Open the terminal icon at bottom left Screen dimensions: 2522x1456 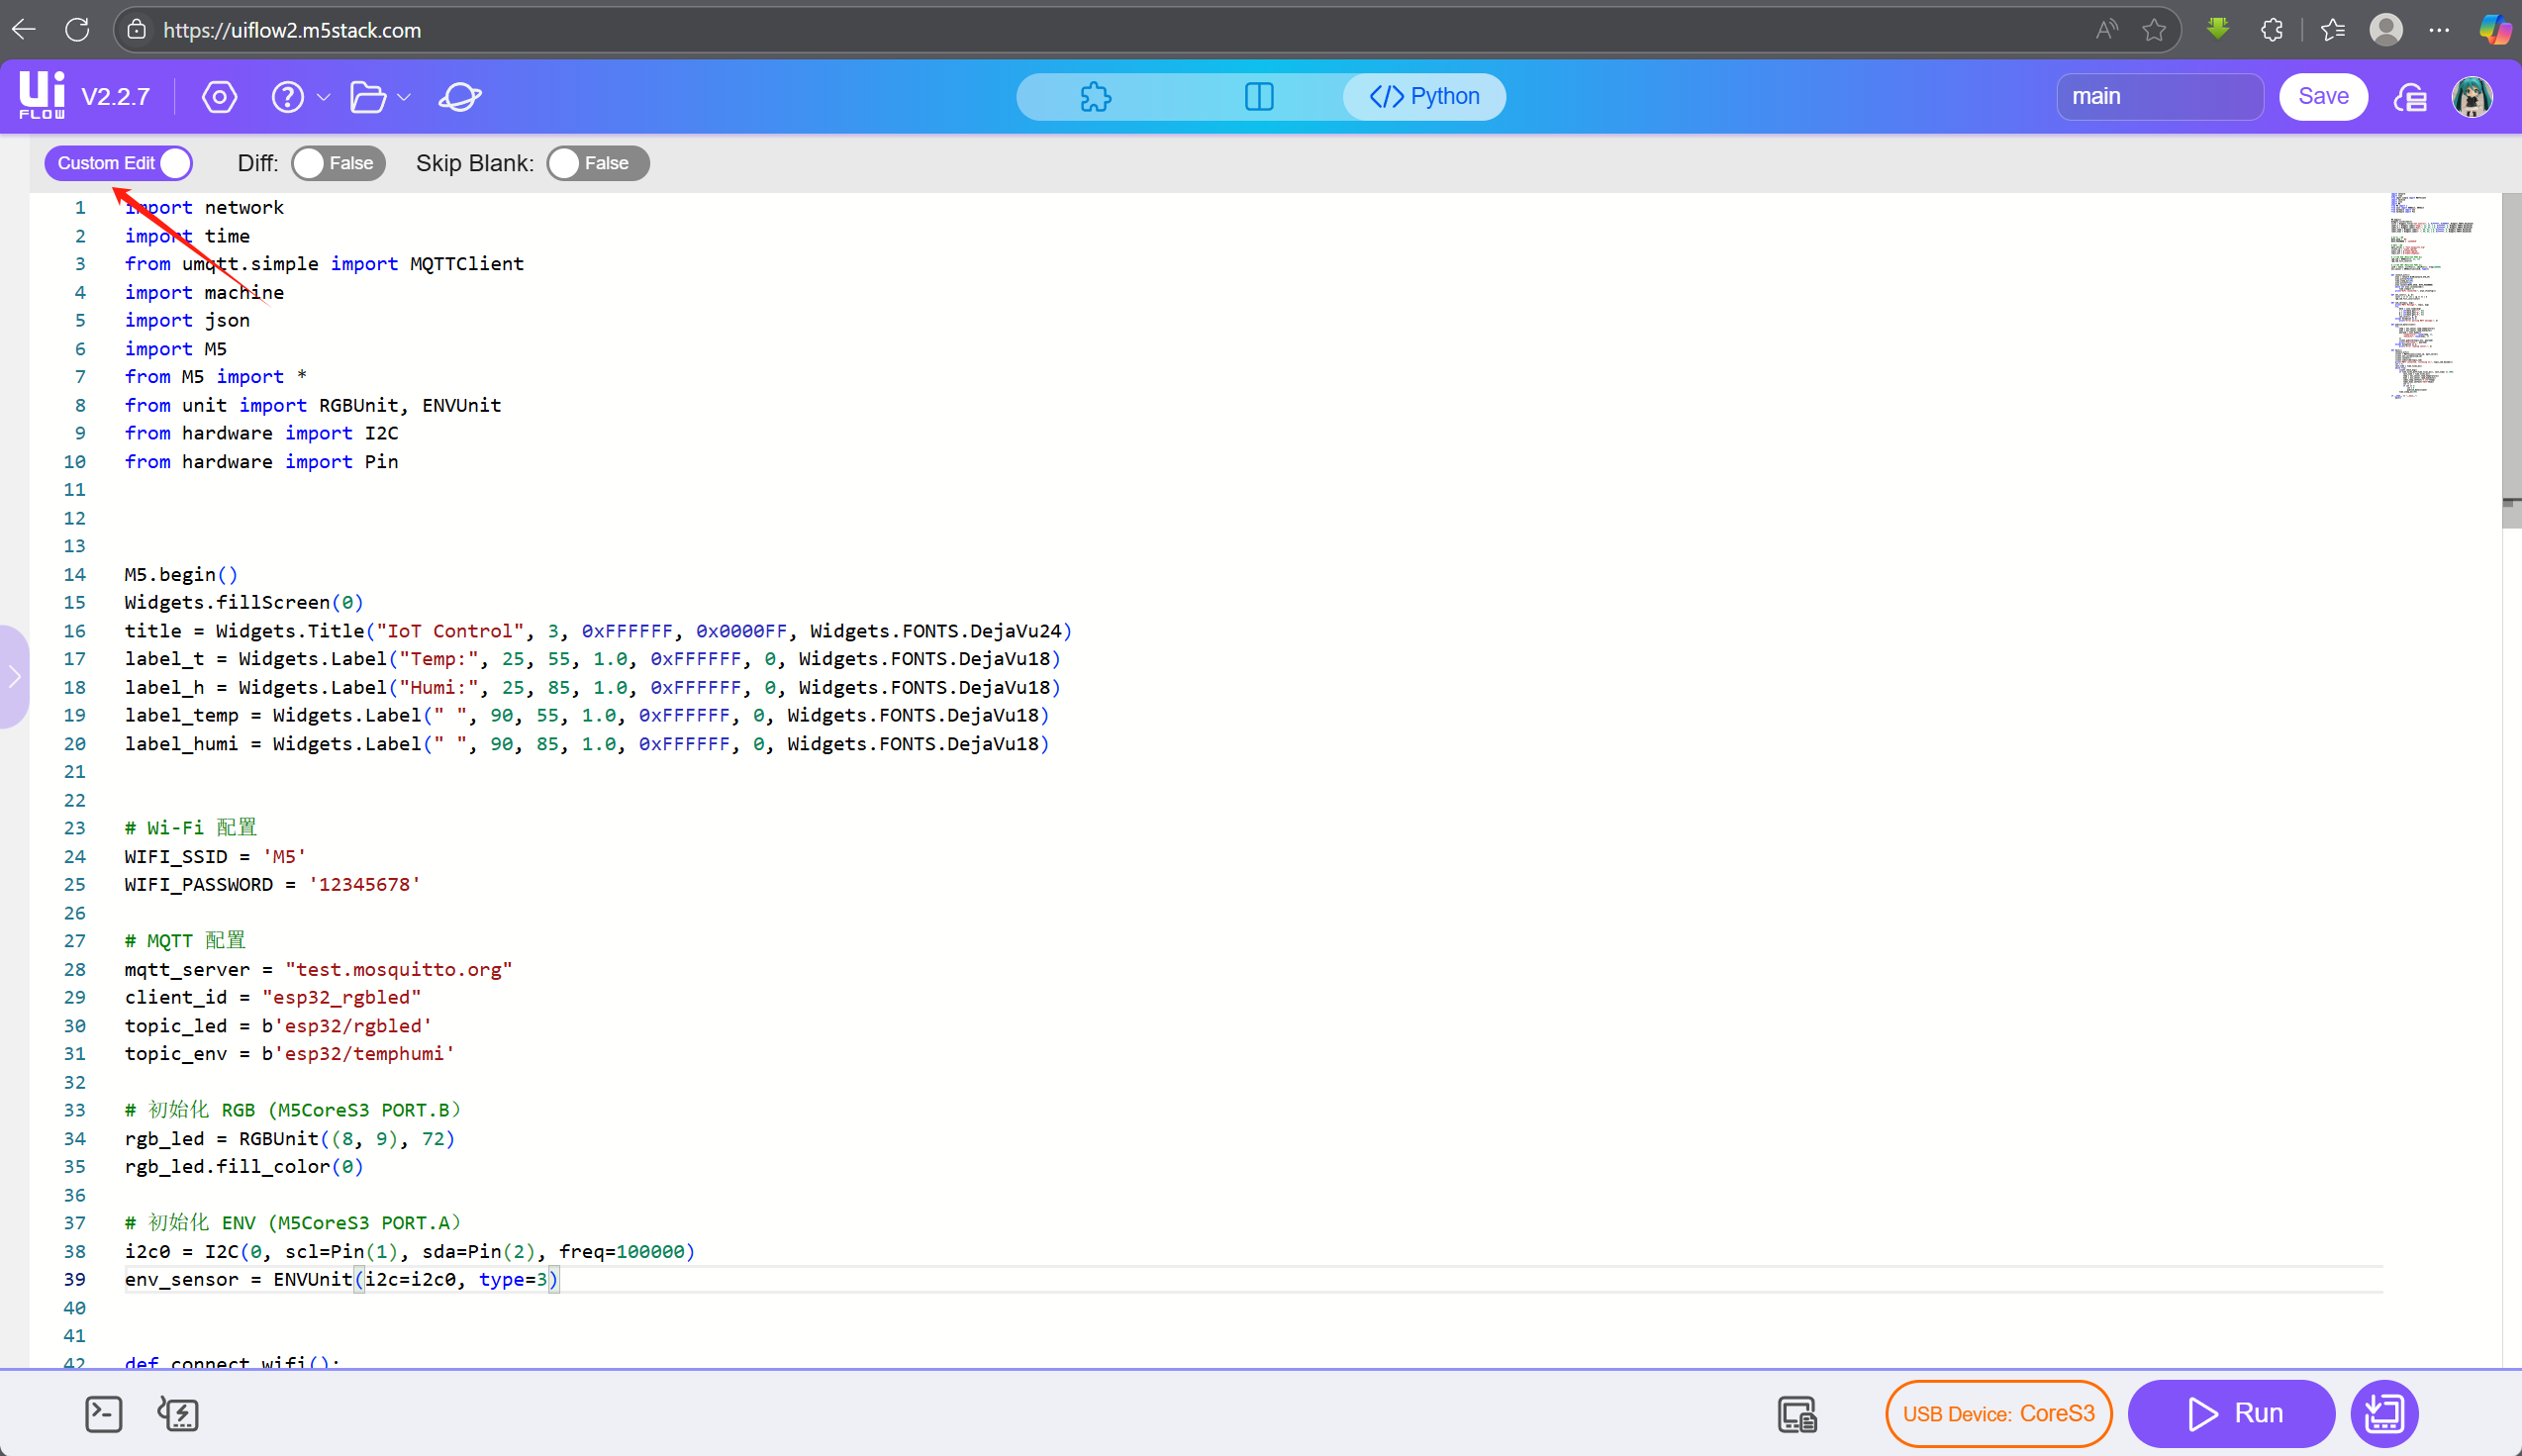click(x=104, y=1414)
